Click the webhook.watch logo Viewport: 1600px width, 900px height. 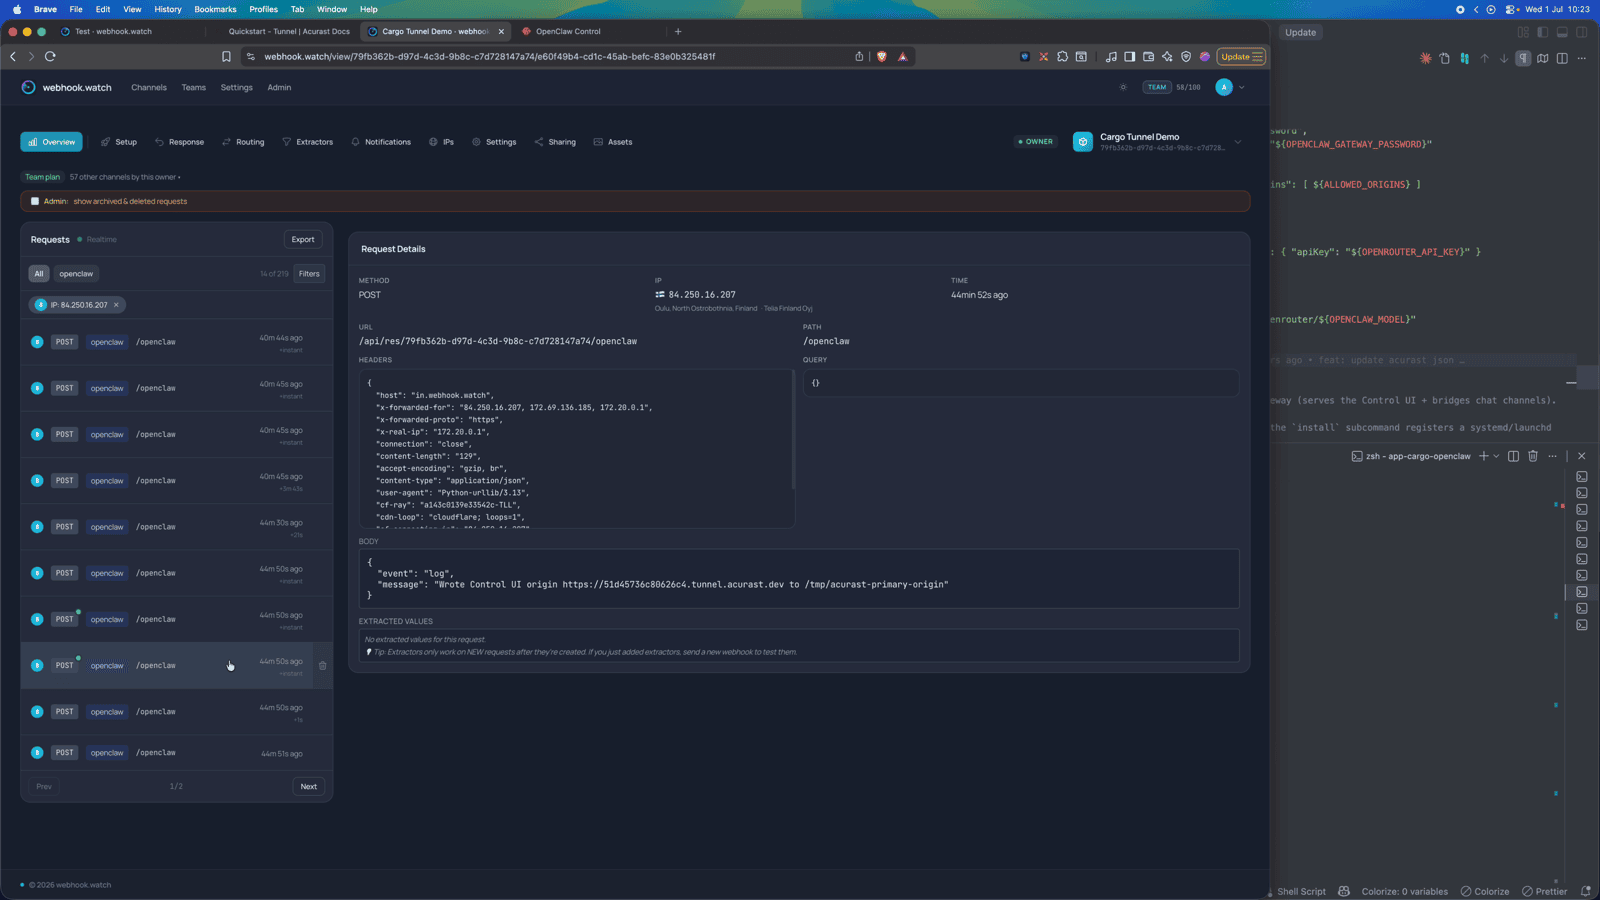coord(66,87)
